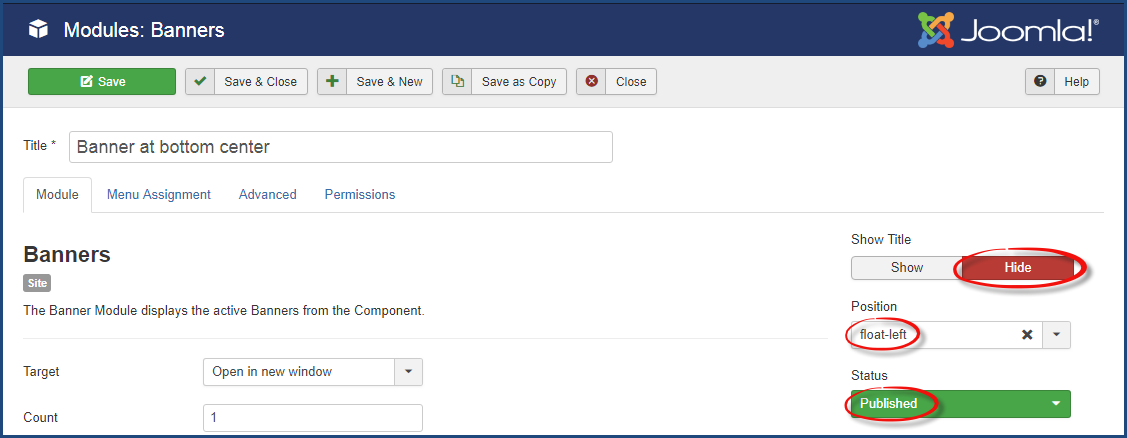1127x438 pixels.
Task: Open the Target dropdown list
Action: pos(313,372)
